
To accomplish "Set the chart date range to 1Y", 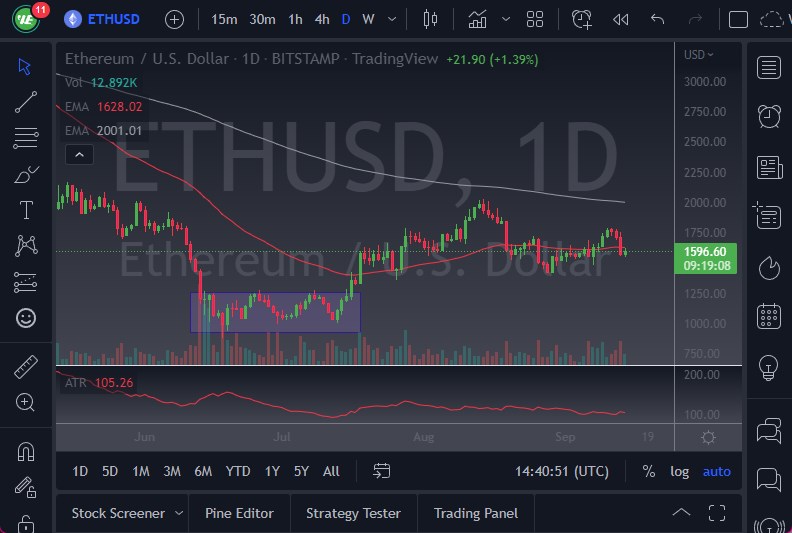I will tap(272, 471).
